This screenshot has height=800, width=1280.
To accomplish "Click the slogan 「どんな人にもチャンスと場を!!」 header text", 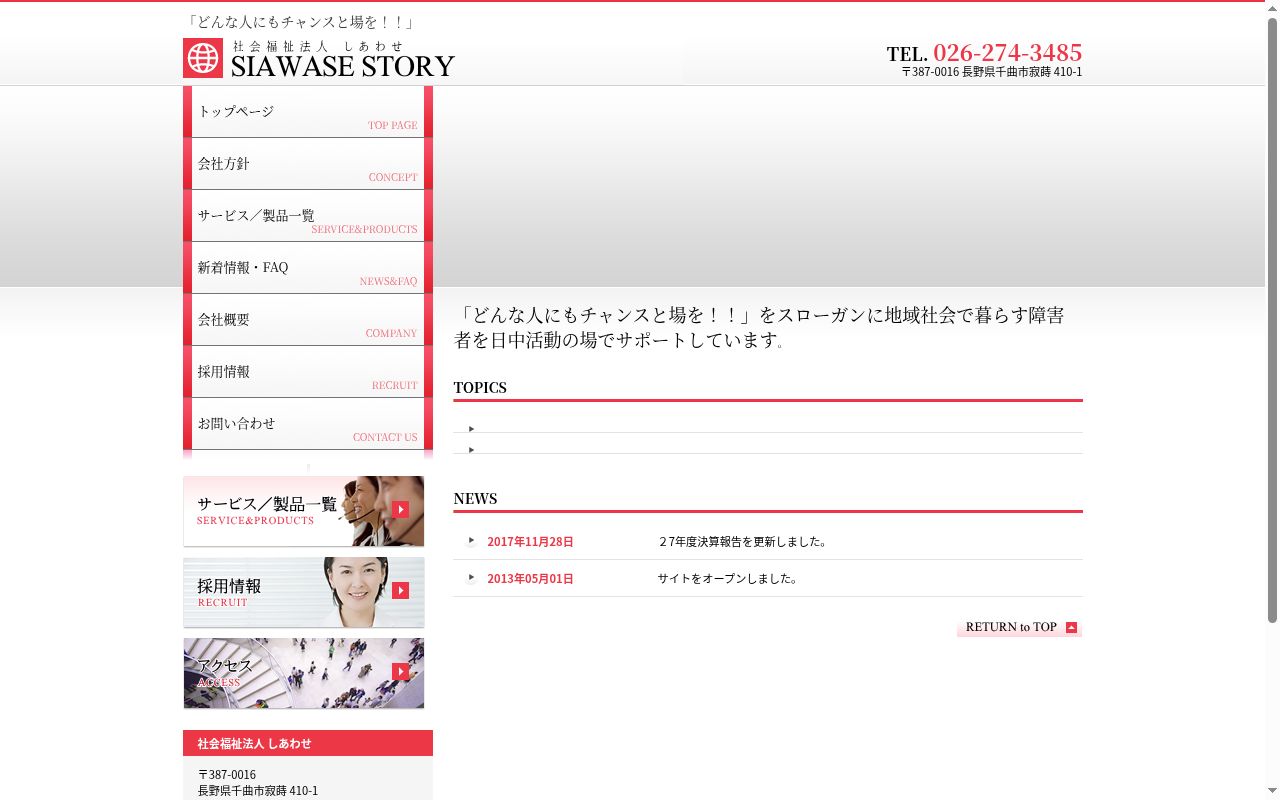I will (300, 22).
